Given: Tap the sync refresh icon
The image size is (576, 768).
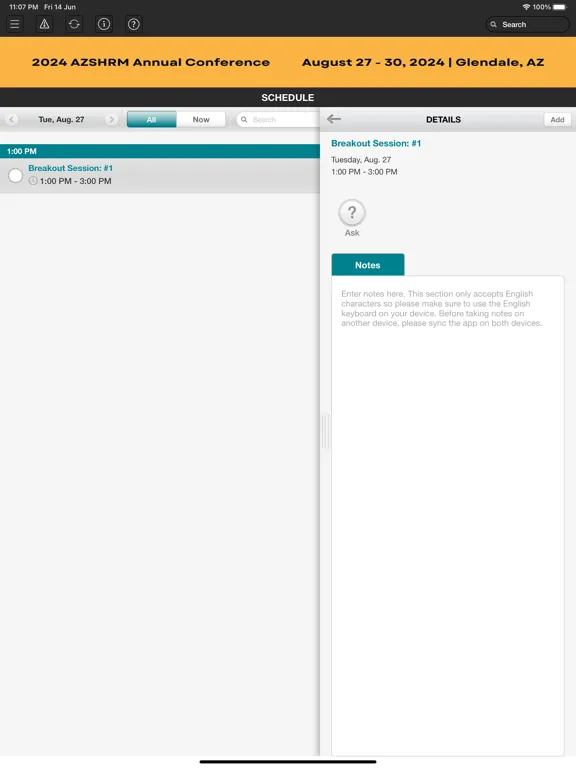Looking at the screenshot, I should [74, 24].
